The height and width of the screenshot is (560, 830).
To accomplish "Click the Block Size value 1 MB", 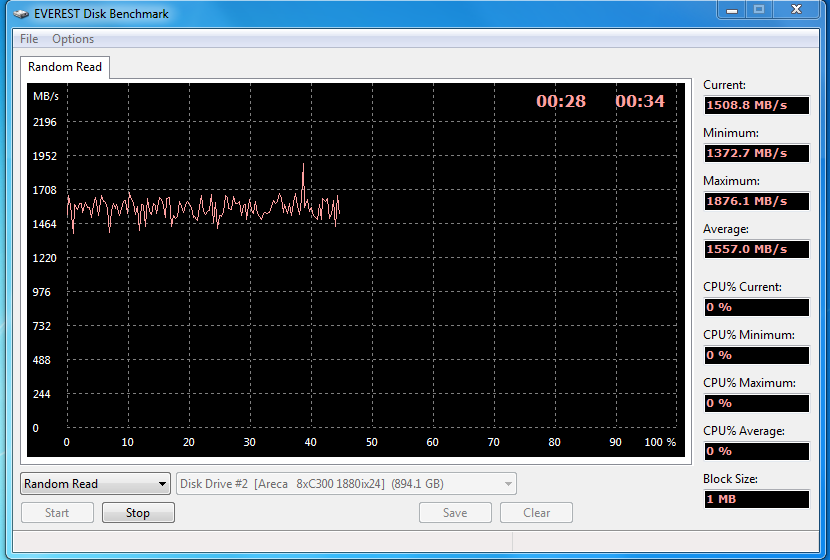I will [756, 499].
